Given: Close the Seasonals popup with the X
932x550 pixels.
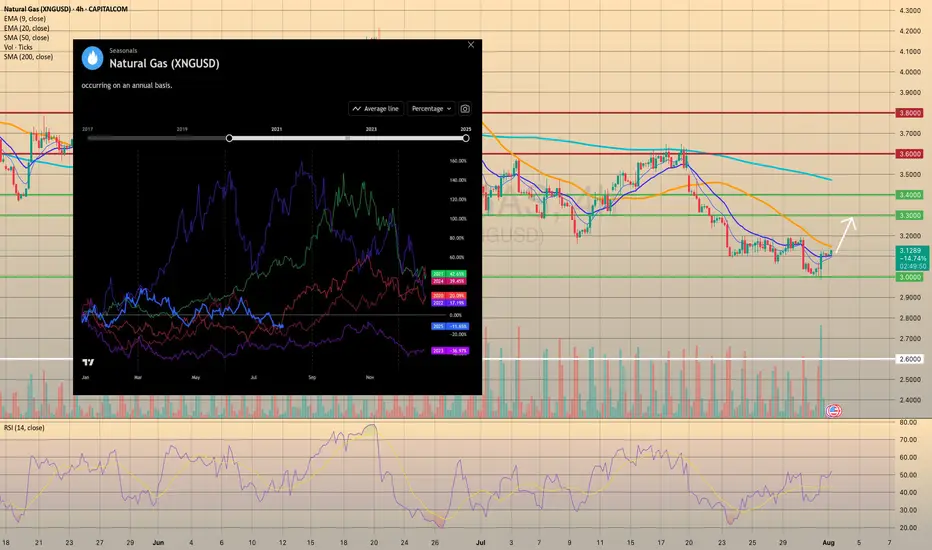Looking at the screenshot, I should click(471, 45).
